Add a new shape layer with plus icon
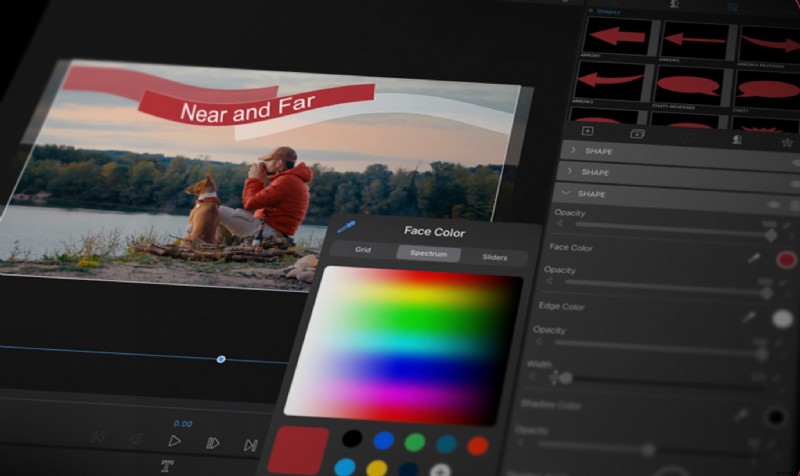Viewport: 800px width, 476px height. tap(587, 131)
